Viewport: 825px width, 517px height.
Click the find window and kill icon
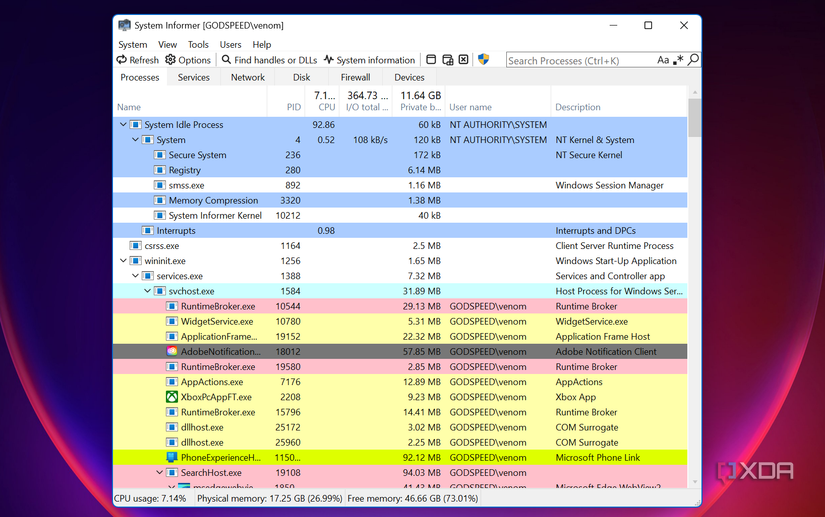463,59
